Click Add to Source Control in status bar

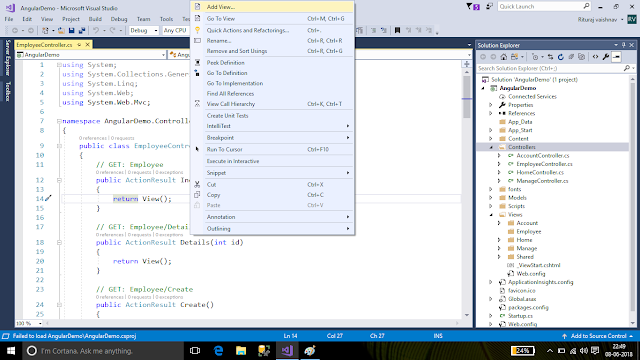point(598,336)
